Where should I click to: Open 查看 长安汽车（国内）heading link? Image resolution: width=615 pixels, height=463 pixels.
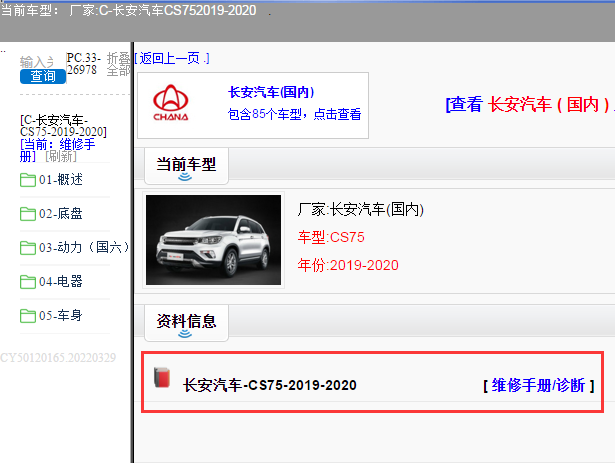point(529,105)
